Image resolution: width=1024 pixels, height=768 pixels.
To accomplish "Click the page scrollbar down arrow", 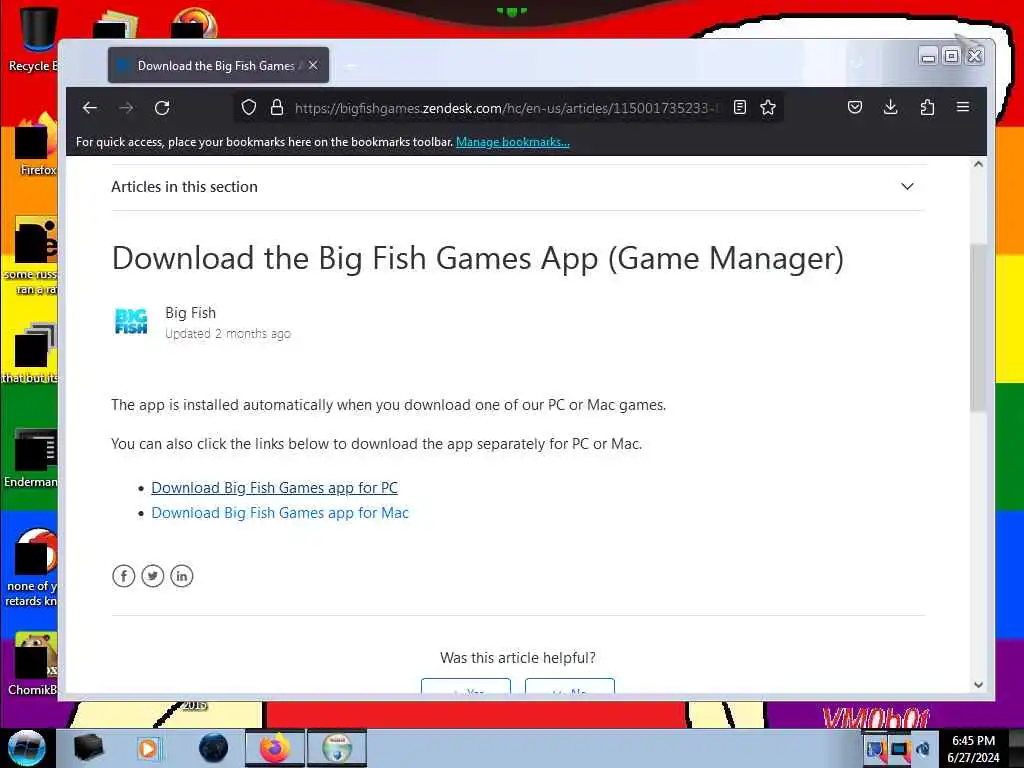I will coord(978,685).
